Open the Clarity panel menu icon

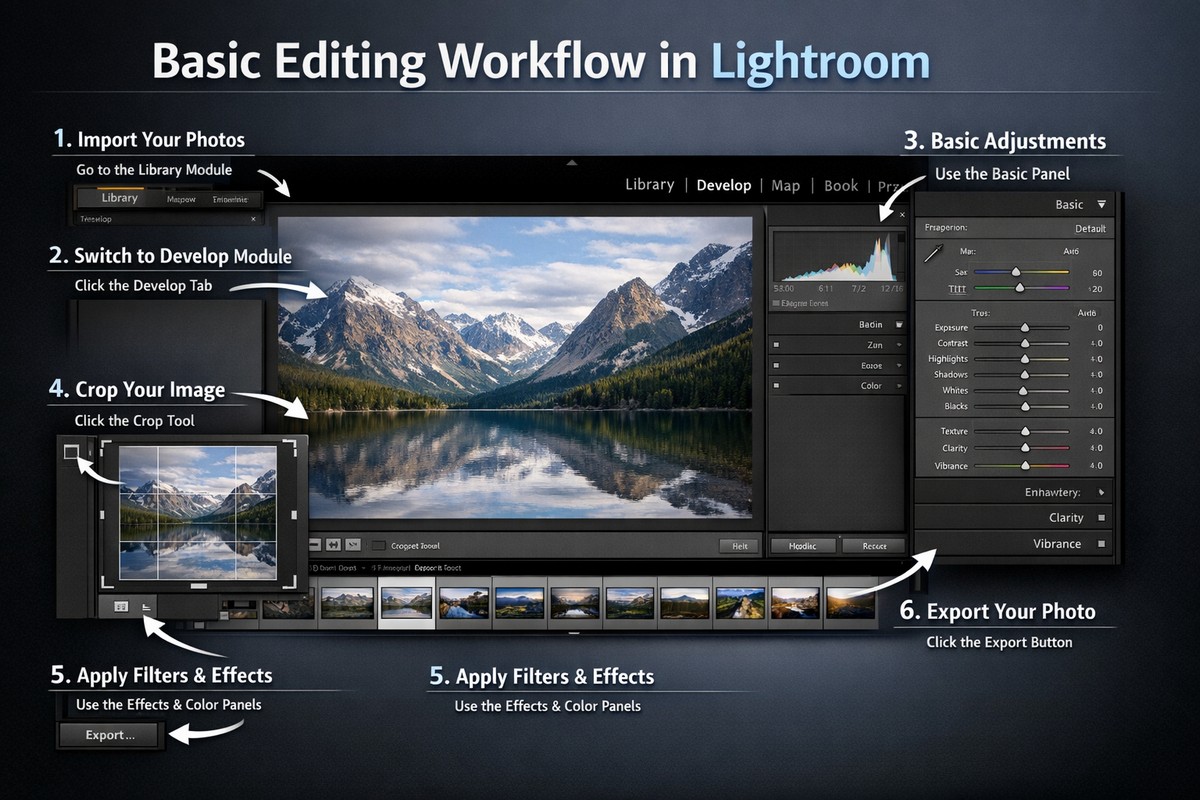coord(1099,518)
